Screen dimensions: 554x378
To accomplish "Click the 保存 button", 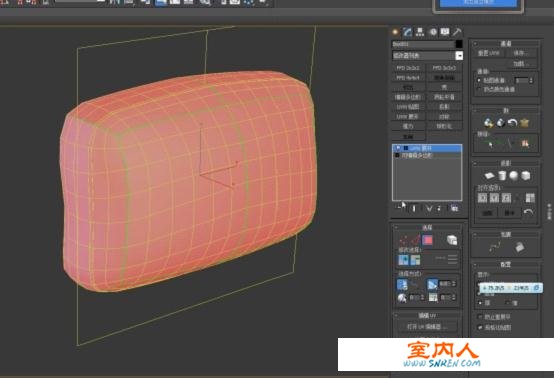I will click(x=521, y=53).
